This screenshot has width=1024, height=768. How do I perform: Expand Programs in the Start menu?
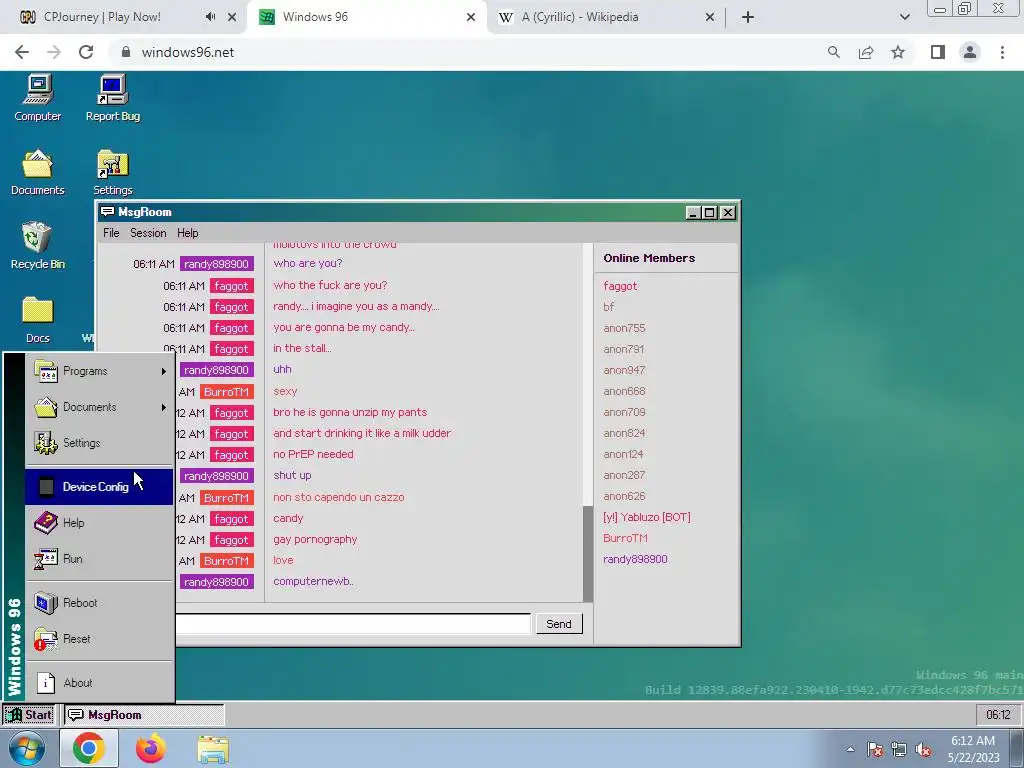(99, 371)
